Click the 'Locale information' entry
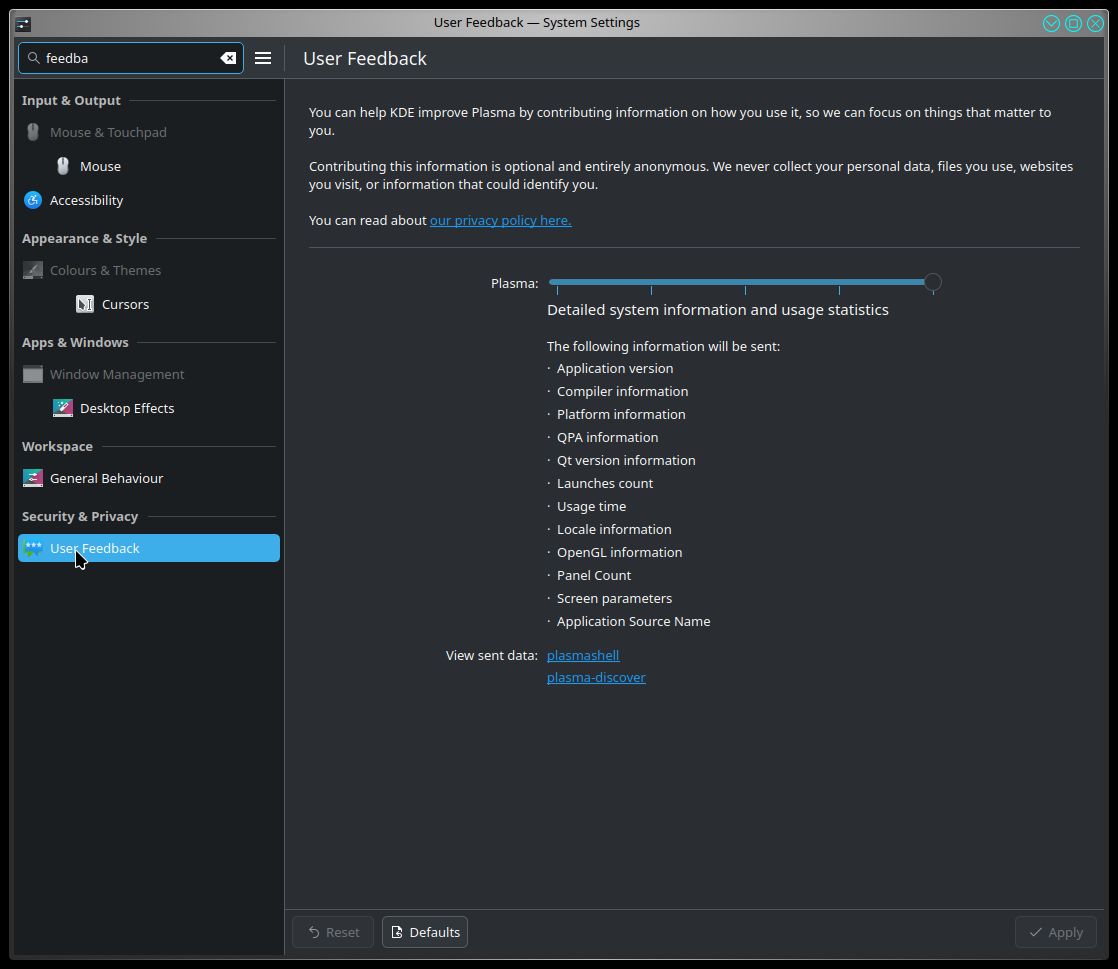The height and width of the screenshot is (969, 1118). click(x=614, y=529)
